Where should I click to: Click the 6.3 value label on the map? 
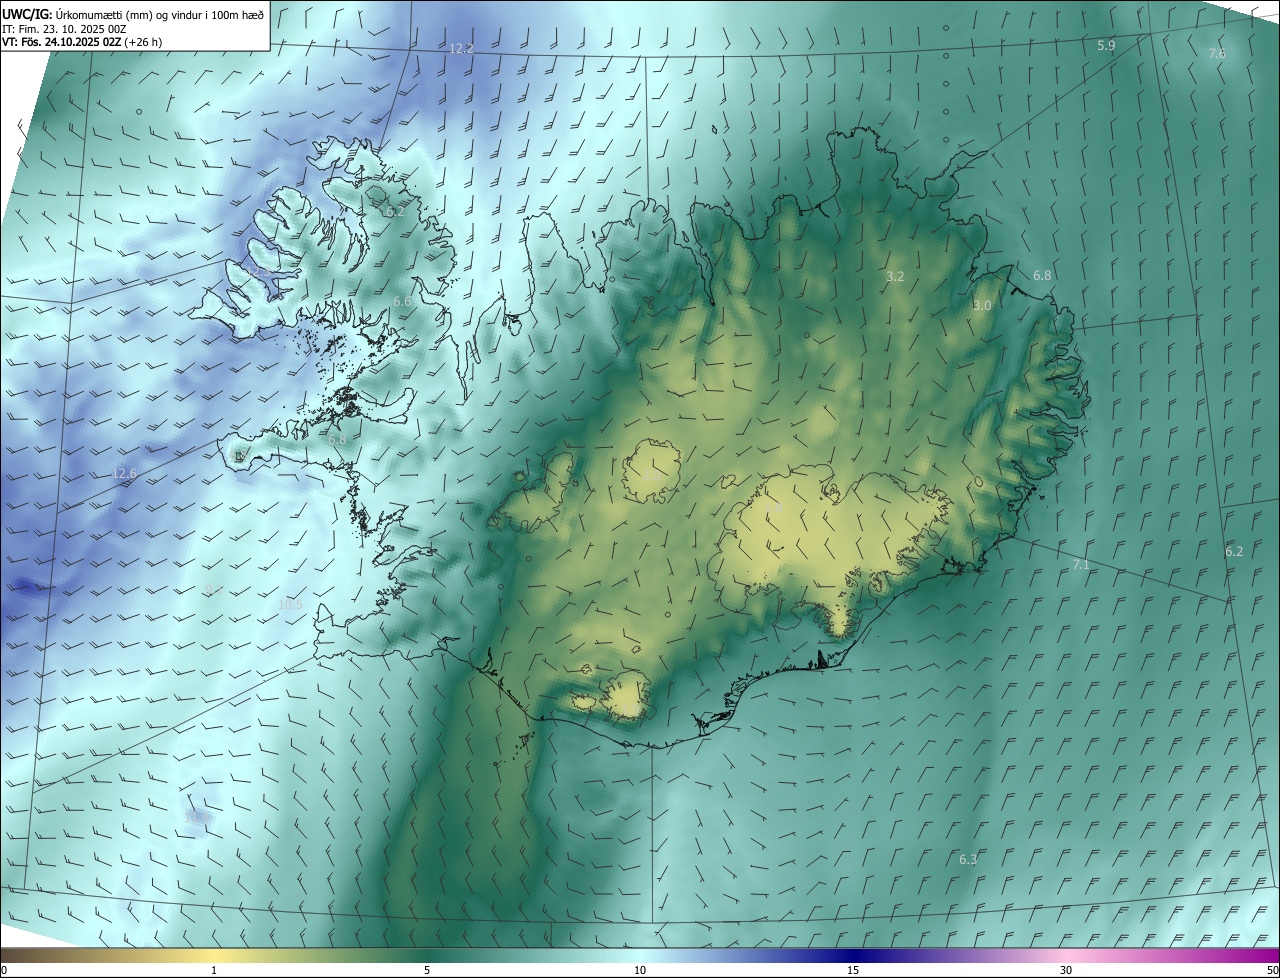pyautogui.click(x=968, y=860)
